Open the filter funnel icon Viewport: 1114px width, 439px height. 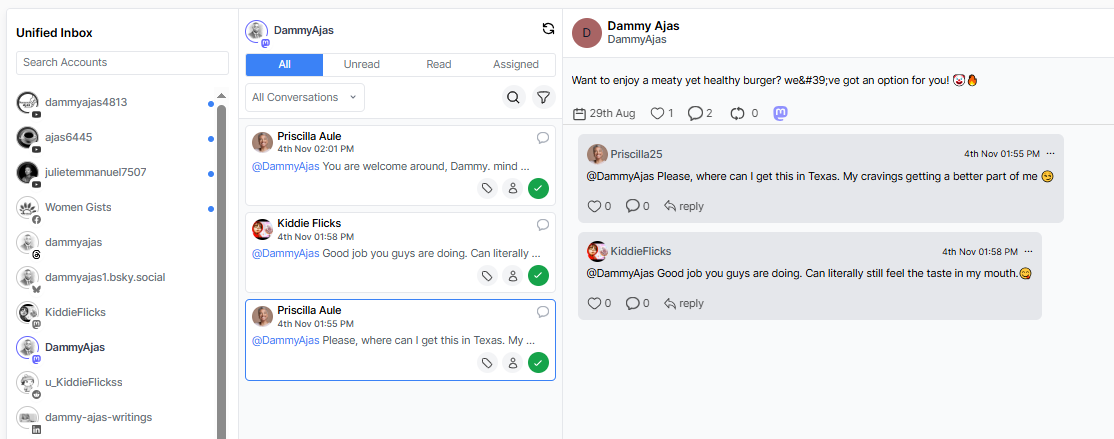(x=543, y=97)
